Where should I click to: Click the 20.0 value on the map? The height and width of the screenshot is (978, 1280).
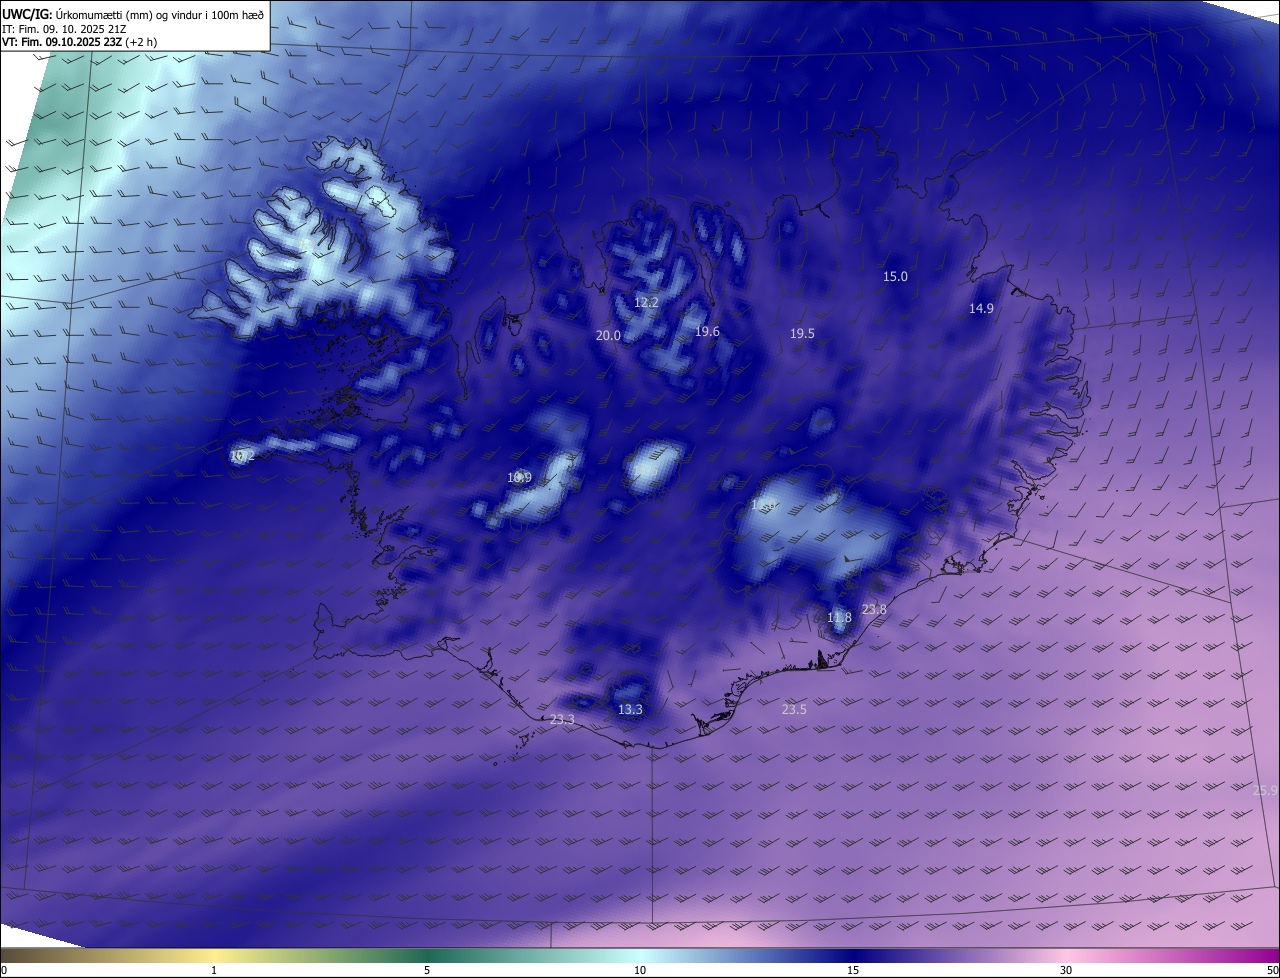pos(608,336)
